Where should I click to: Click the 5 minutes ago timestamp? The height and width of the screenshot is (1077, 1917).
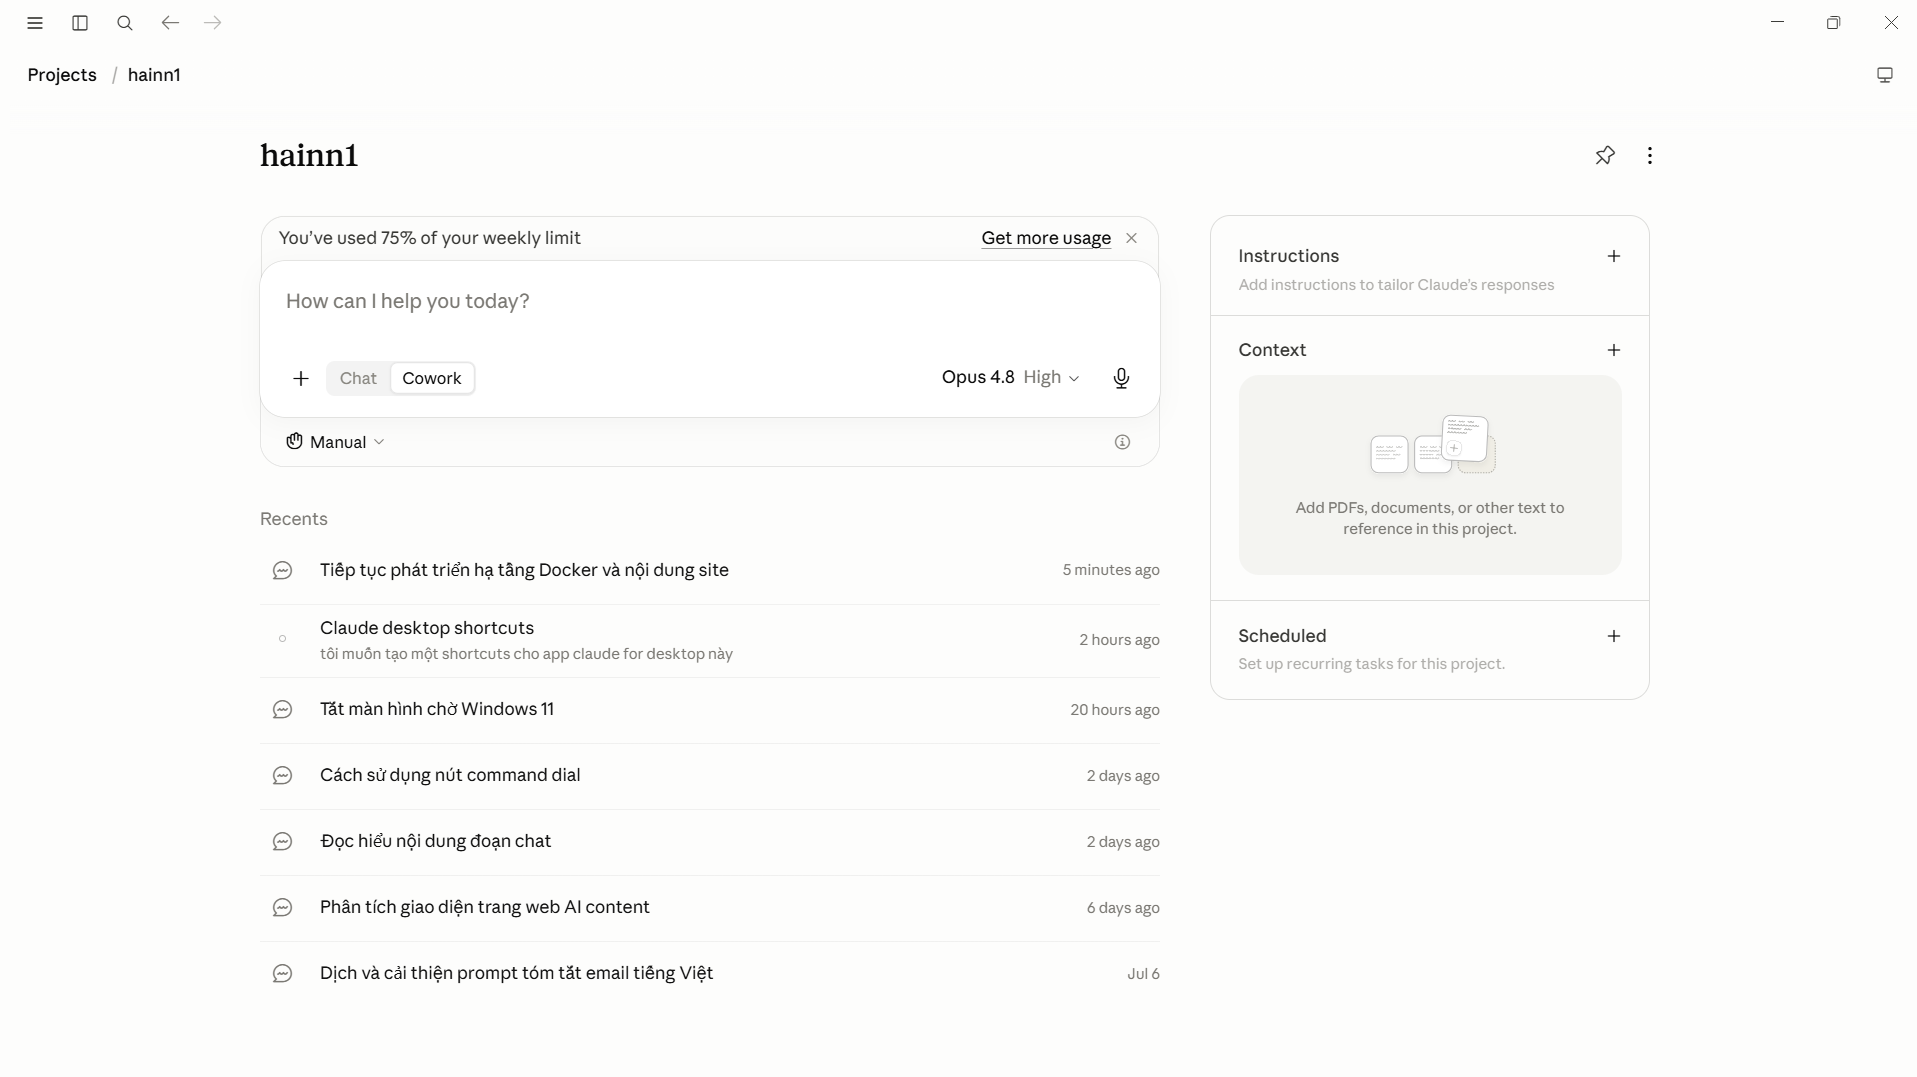[x=1111, y=570]
